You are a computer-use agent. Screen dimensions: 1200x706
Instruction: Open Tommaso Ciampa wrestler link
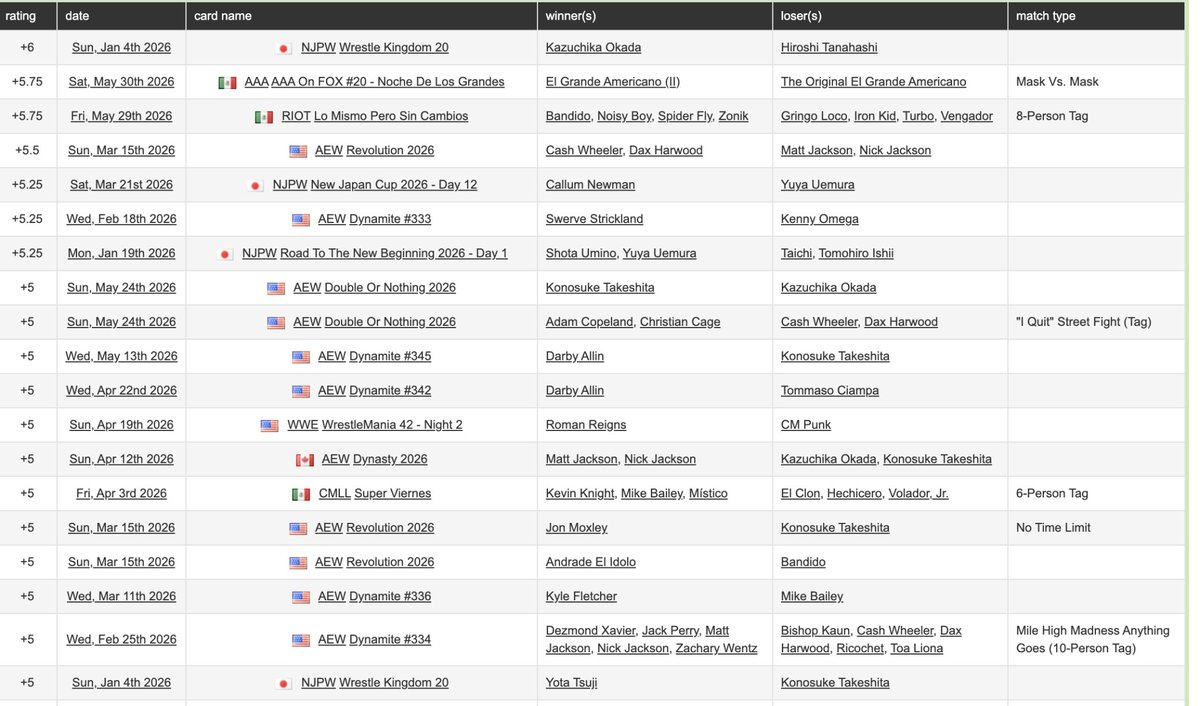point(829,391)
